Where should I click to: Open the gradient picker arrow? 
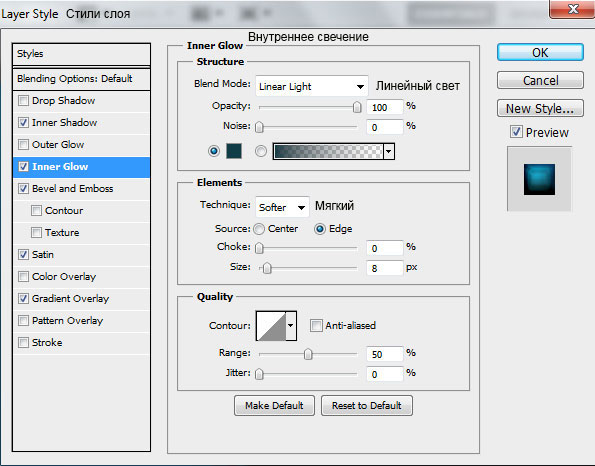(389, 151)
